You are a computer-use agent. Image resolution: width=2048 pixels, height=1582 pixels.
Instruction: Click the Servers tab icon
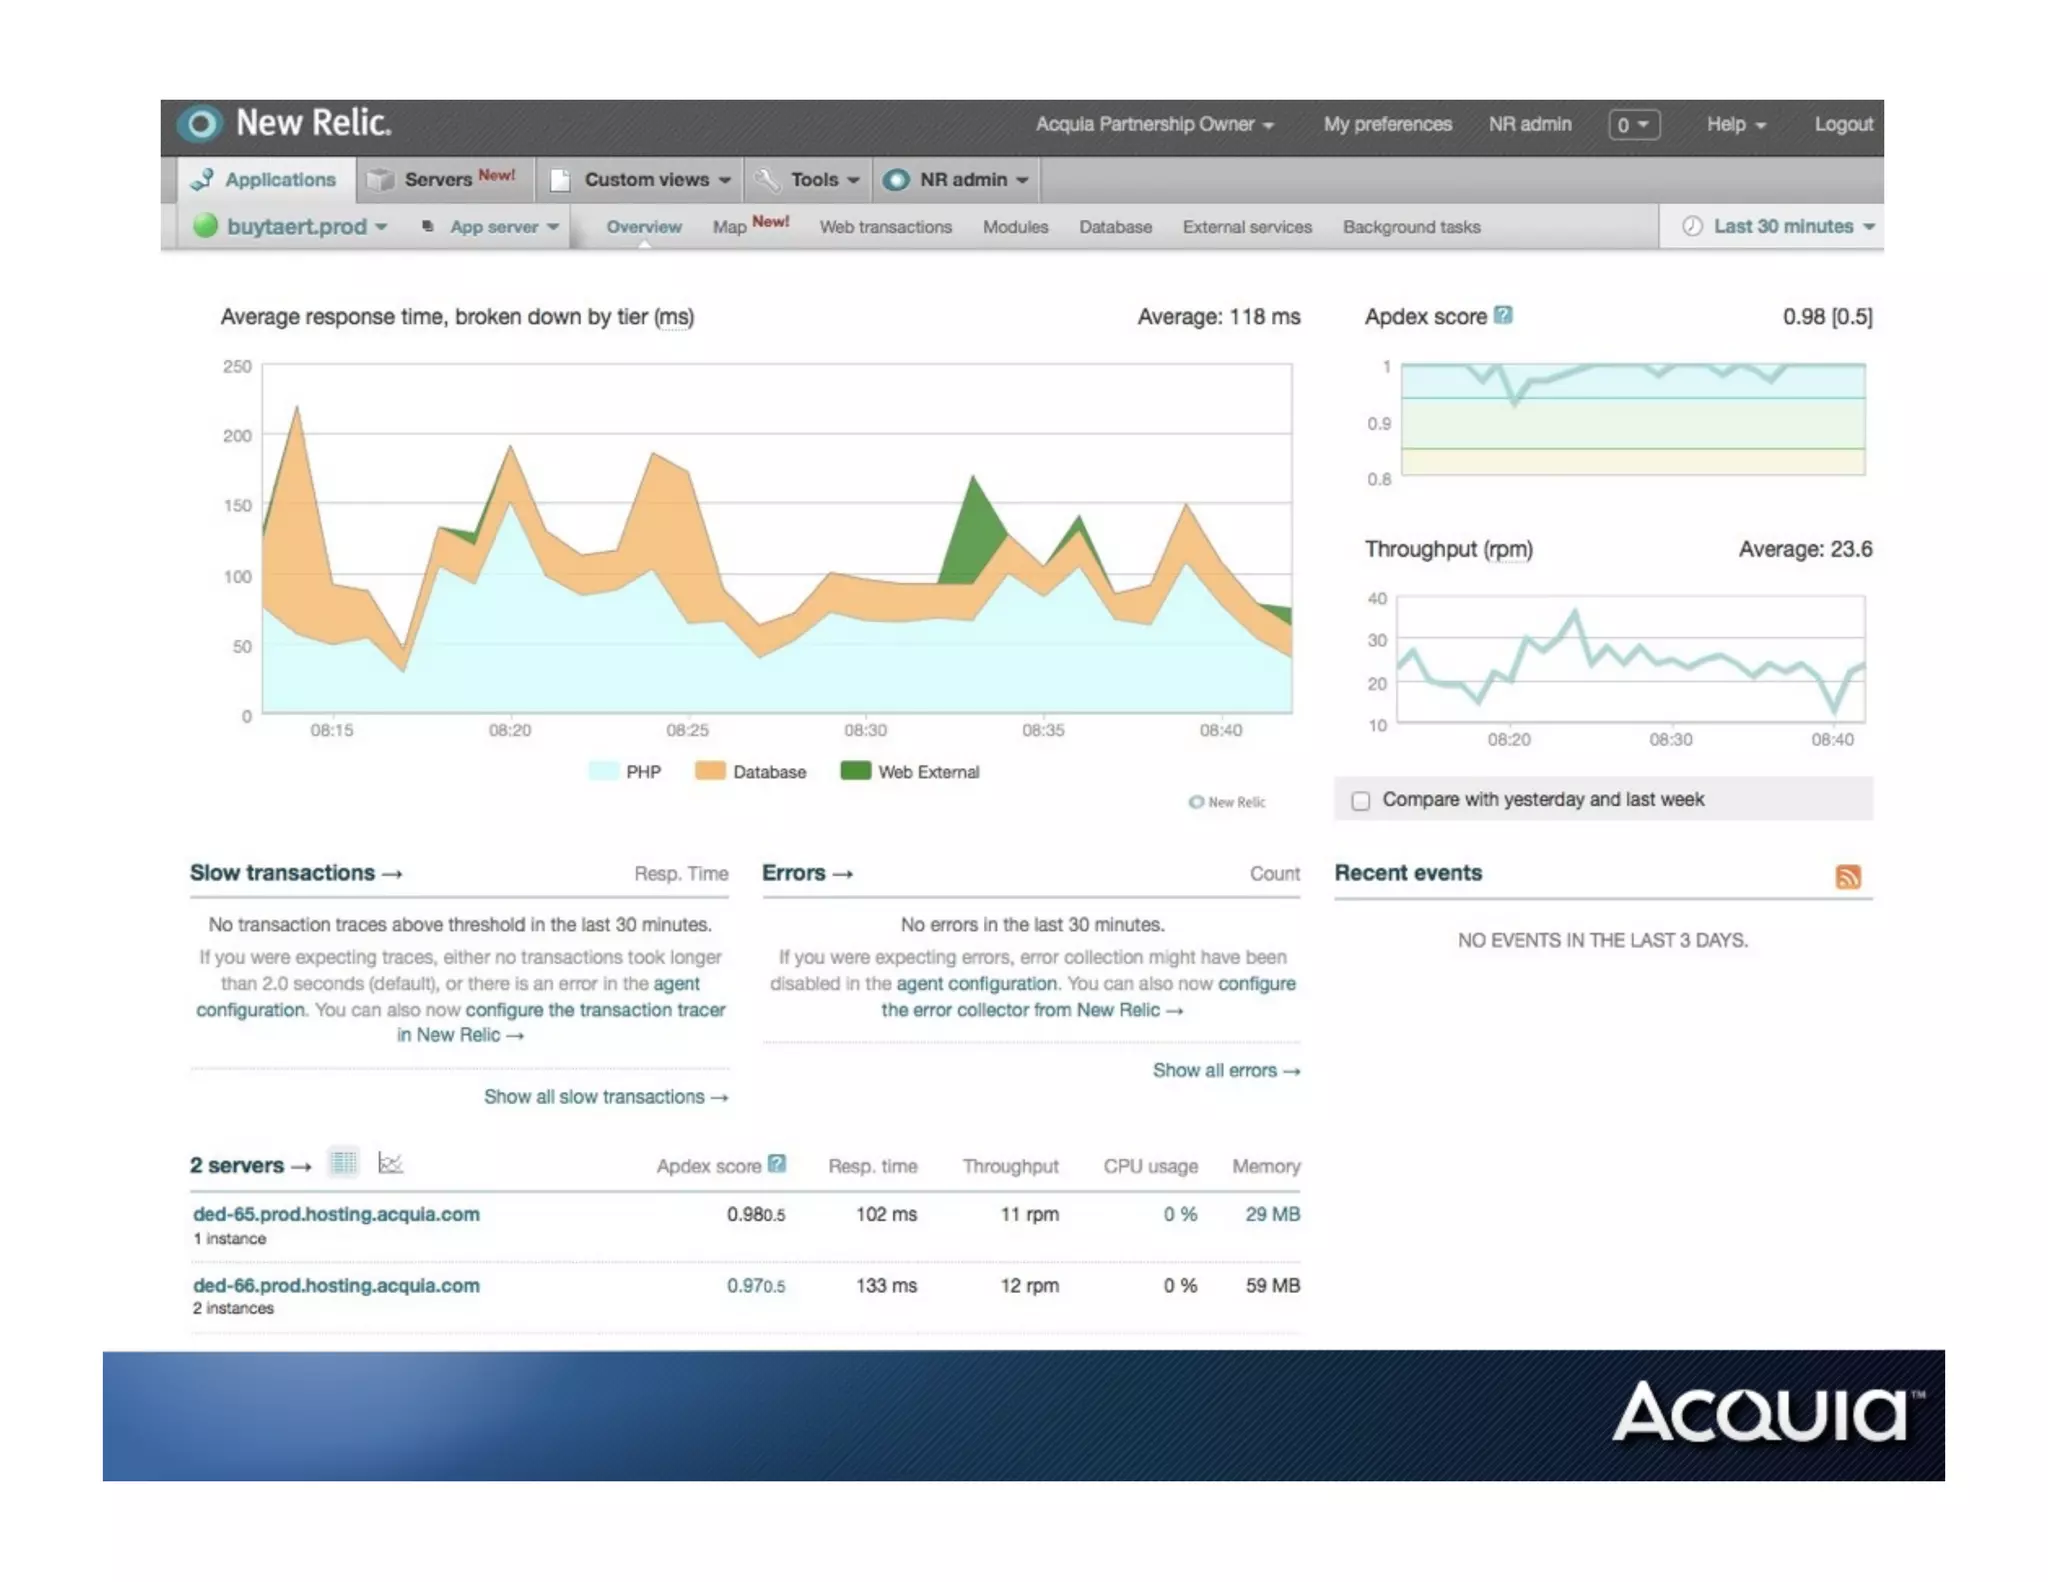[x=381, y=180]
